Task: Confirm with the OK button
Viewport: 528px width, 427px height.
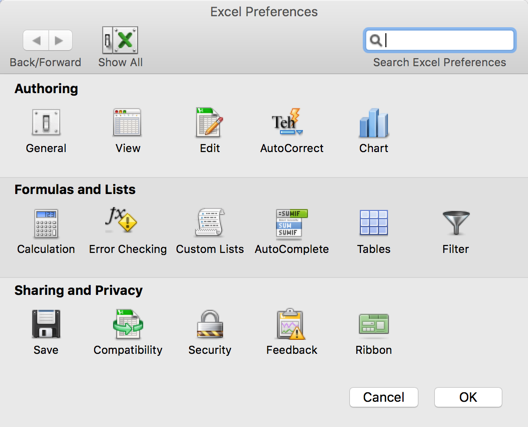Action: [x=468, y=397]
